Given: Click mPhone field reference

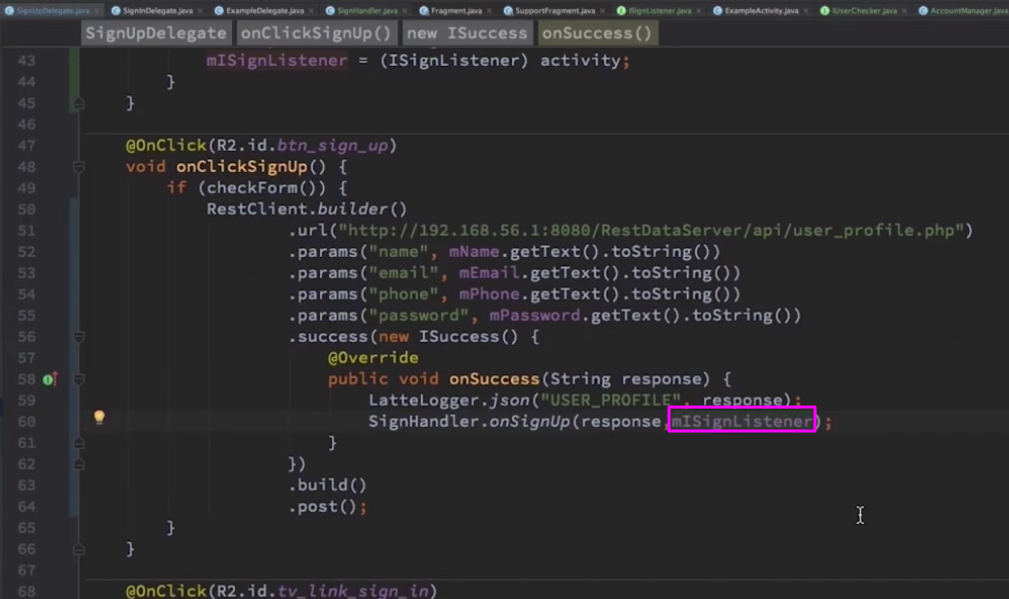Looking at the screenshot, I should [489, 294].
